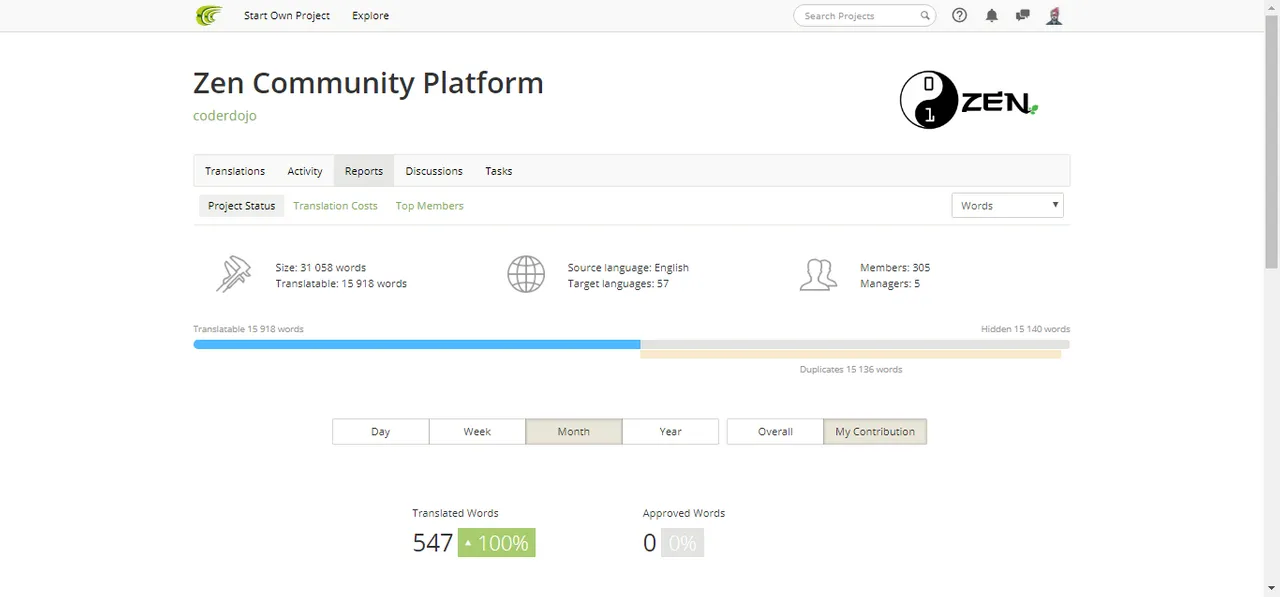This screenshot has height=597, width=1280.
Task: Switch to the Translations tab
Action: click(x=235, y=171)
